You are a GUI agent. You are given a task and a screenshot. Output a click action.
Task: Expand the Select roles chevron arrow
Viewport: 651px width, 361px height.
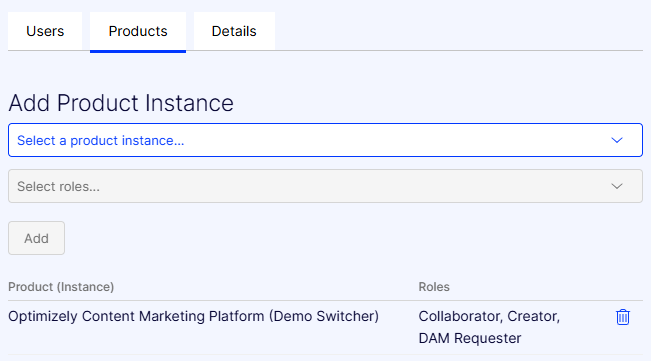pos(617,186)
